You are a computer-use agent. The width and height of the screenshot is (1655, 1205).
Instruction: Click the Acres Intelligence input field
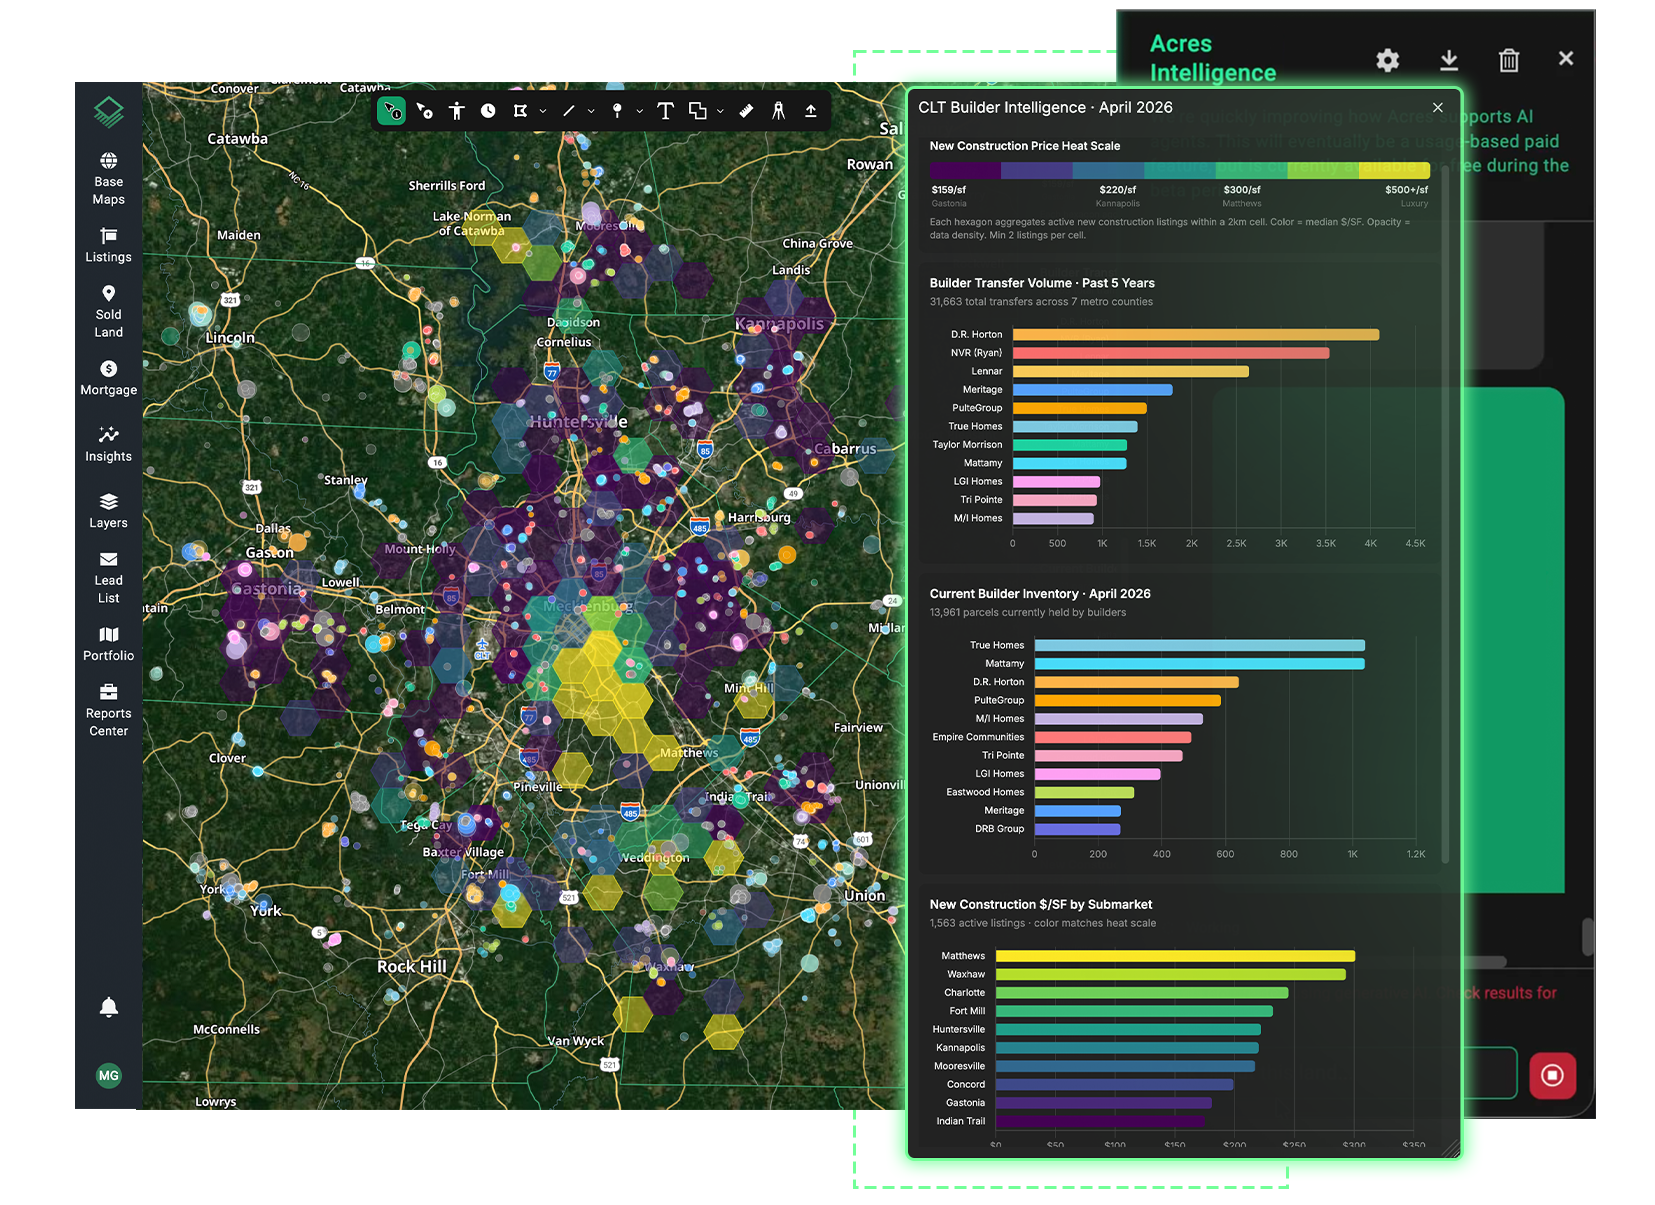point(1490,1073)
